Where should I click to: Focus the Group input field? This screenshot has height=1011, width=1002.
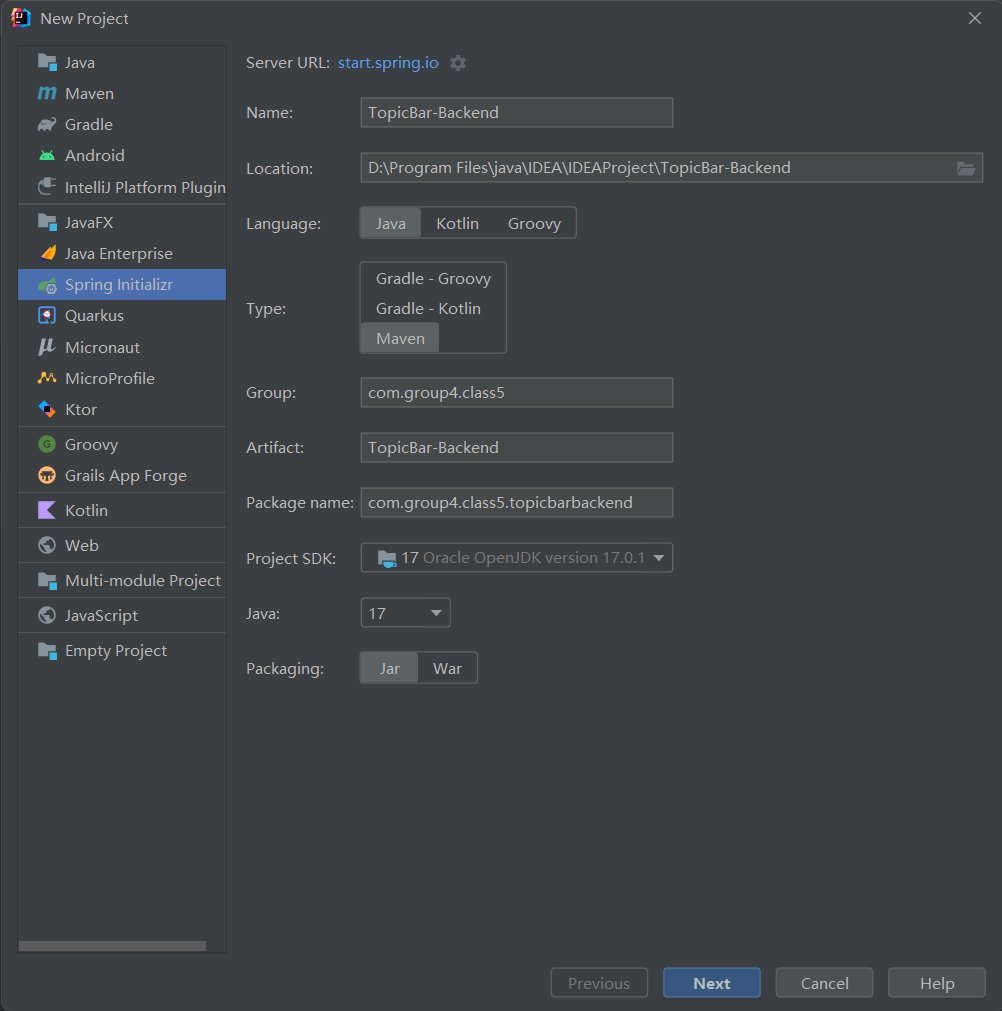pyautogui.click(x=516, y=393)
